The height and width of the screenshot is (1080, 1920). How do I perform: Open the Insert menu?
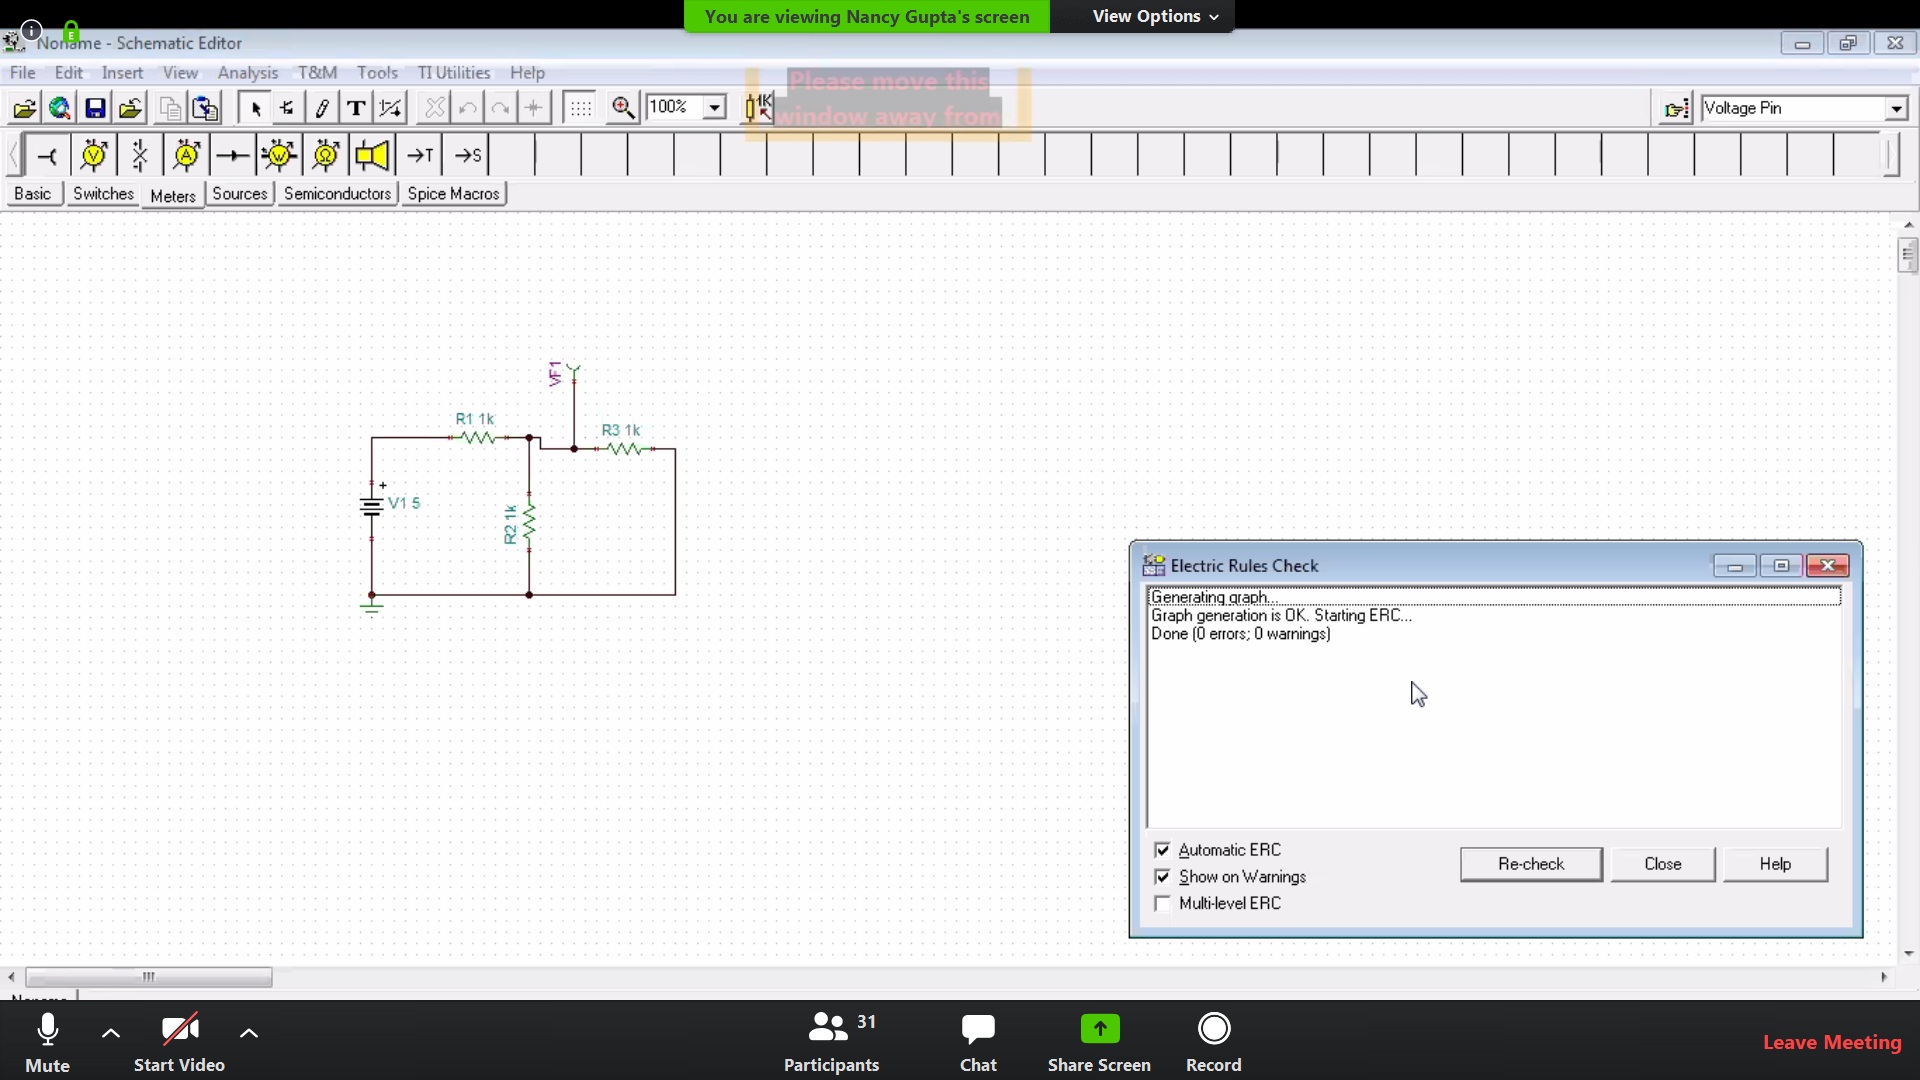tap(122, 73)
